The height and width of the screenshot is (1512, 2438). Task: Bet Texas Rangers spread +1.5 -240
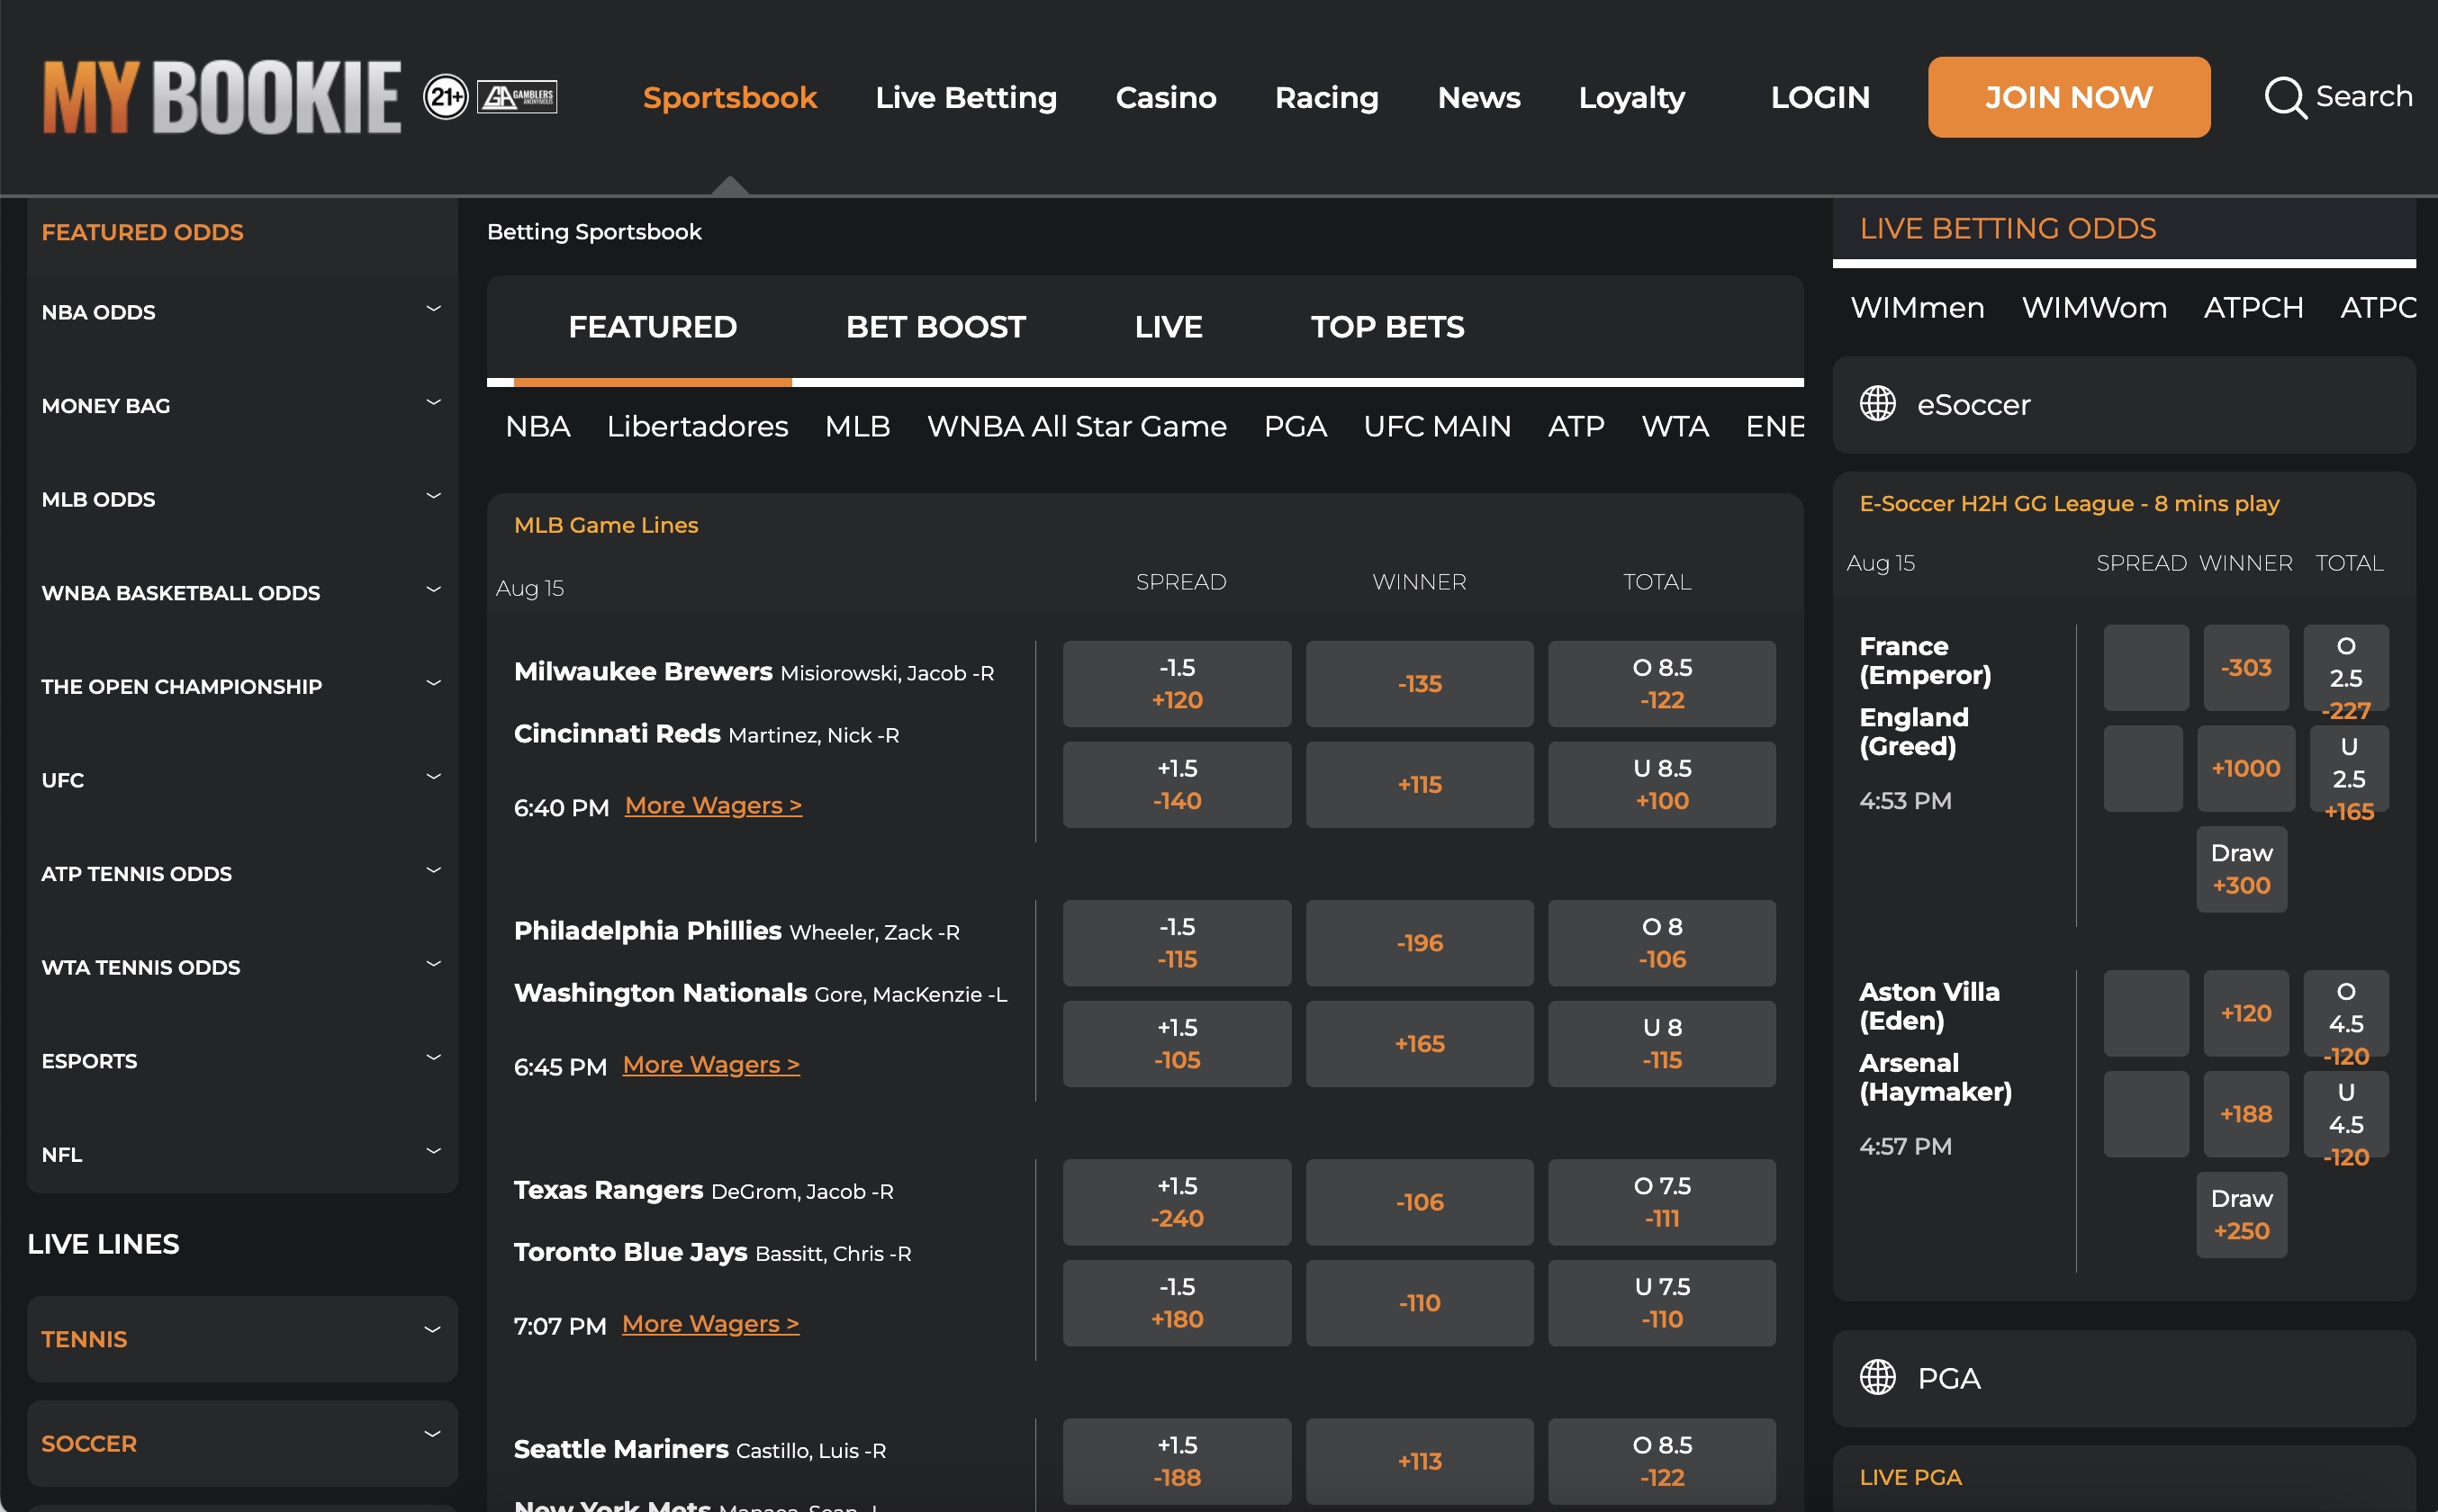[1177, 1202]
